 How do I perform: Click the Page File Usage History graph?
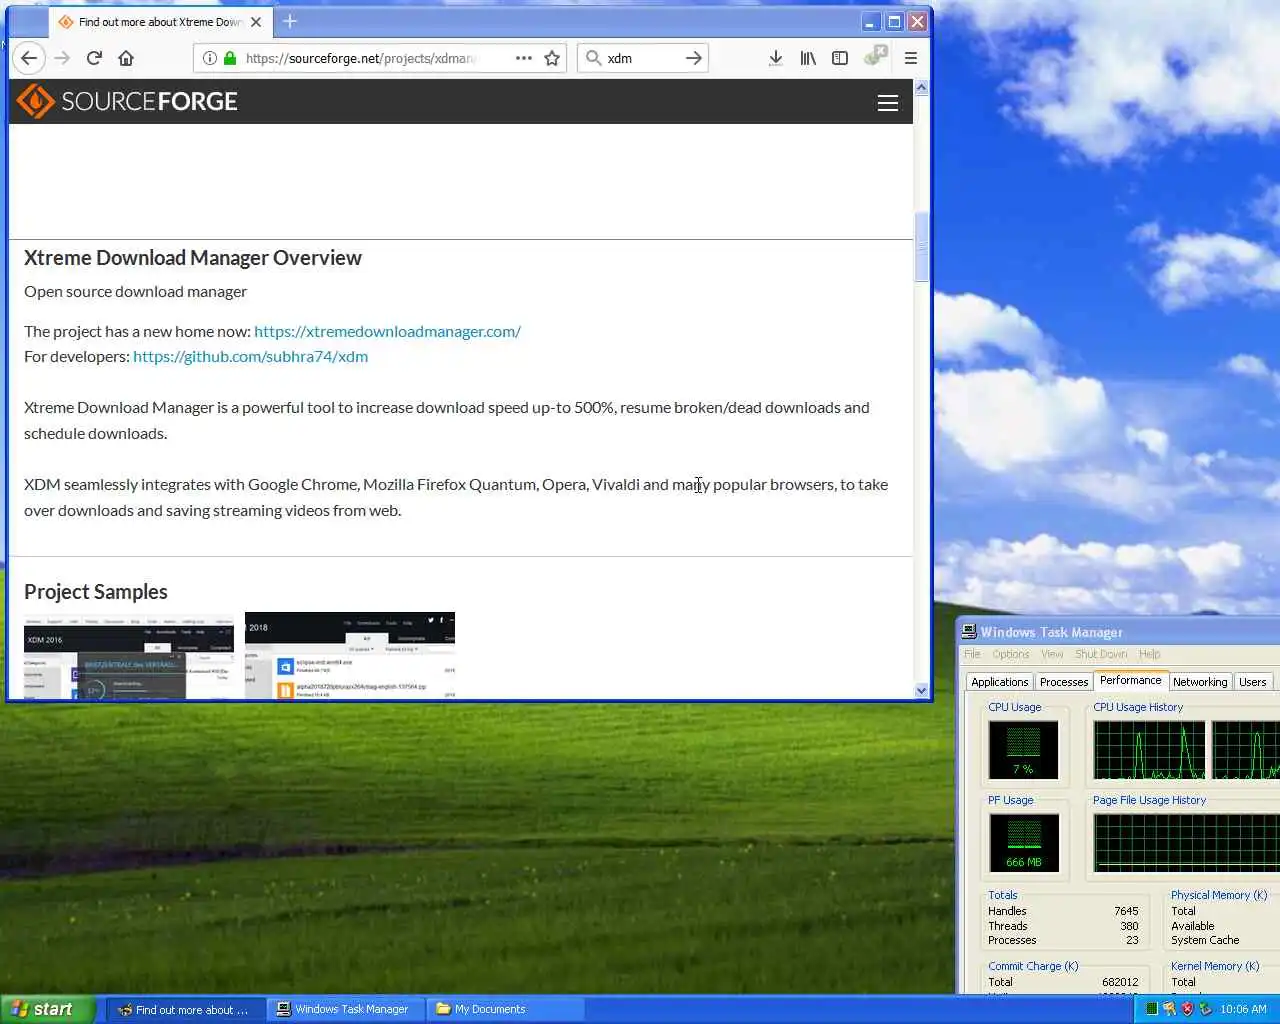coord(1186,843)
